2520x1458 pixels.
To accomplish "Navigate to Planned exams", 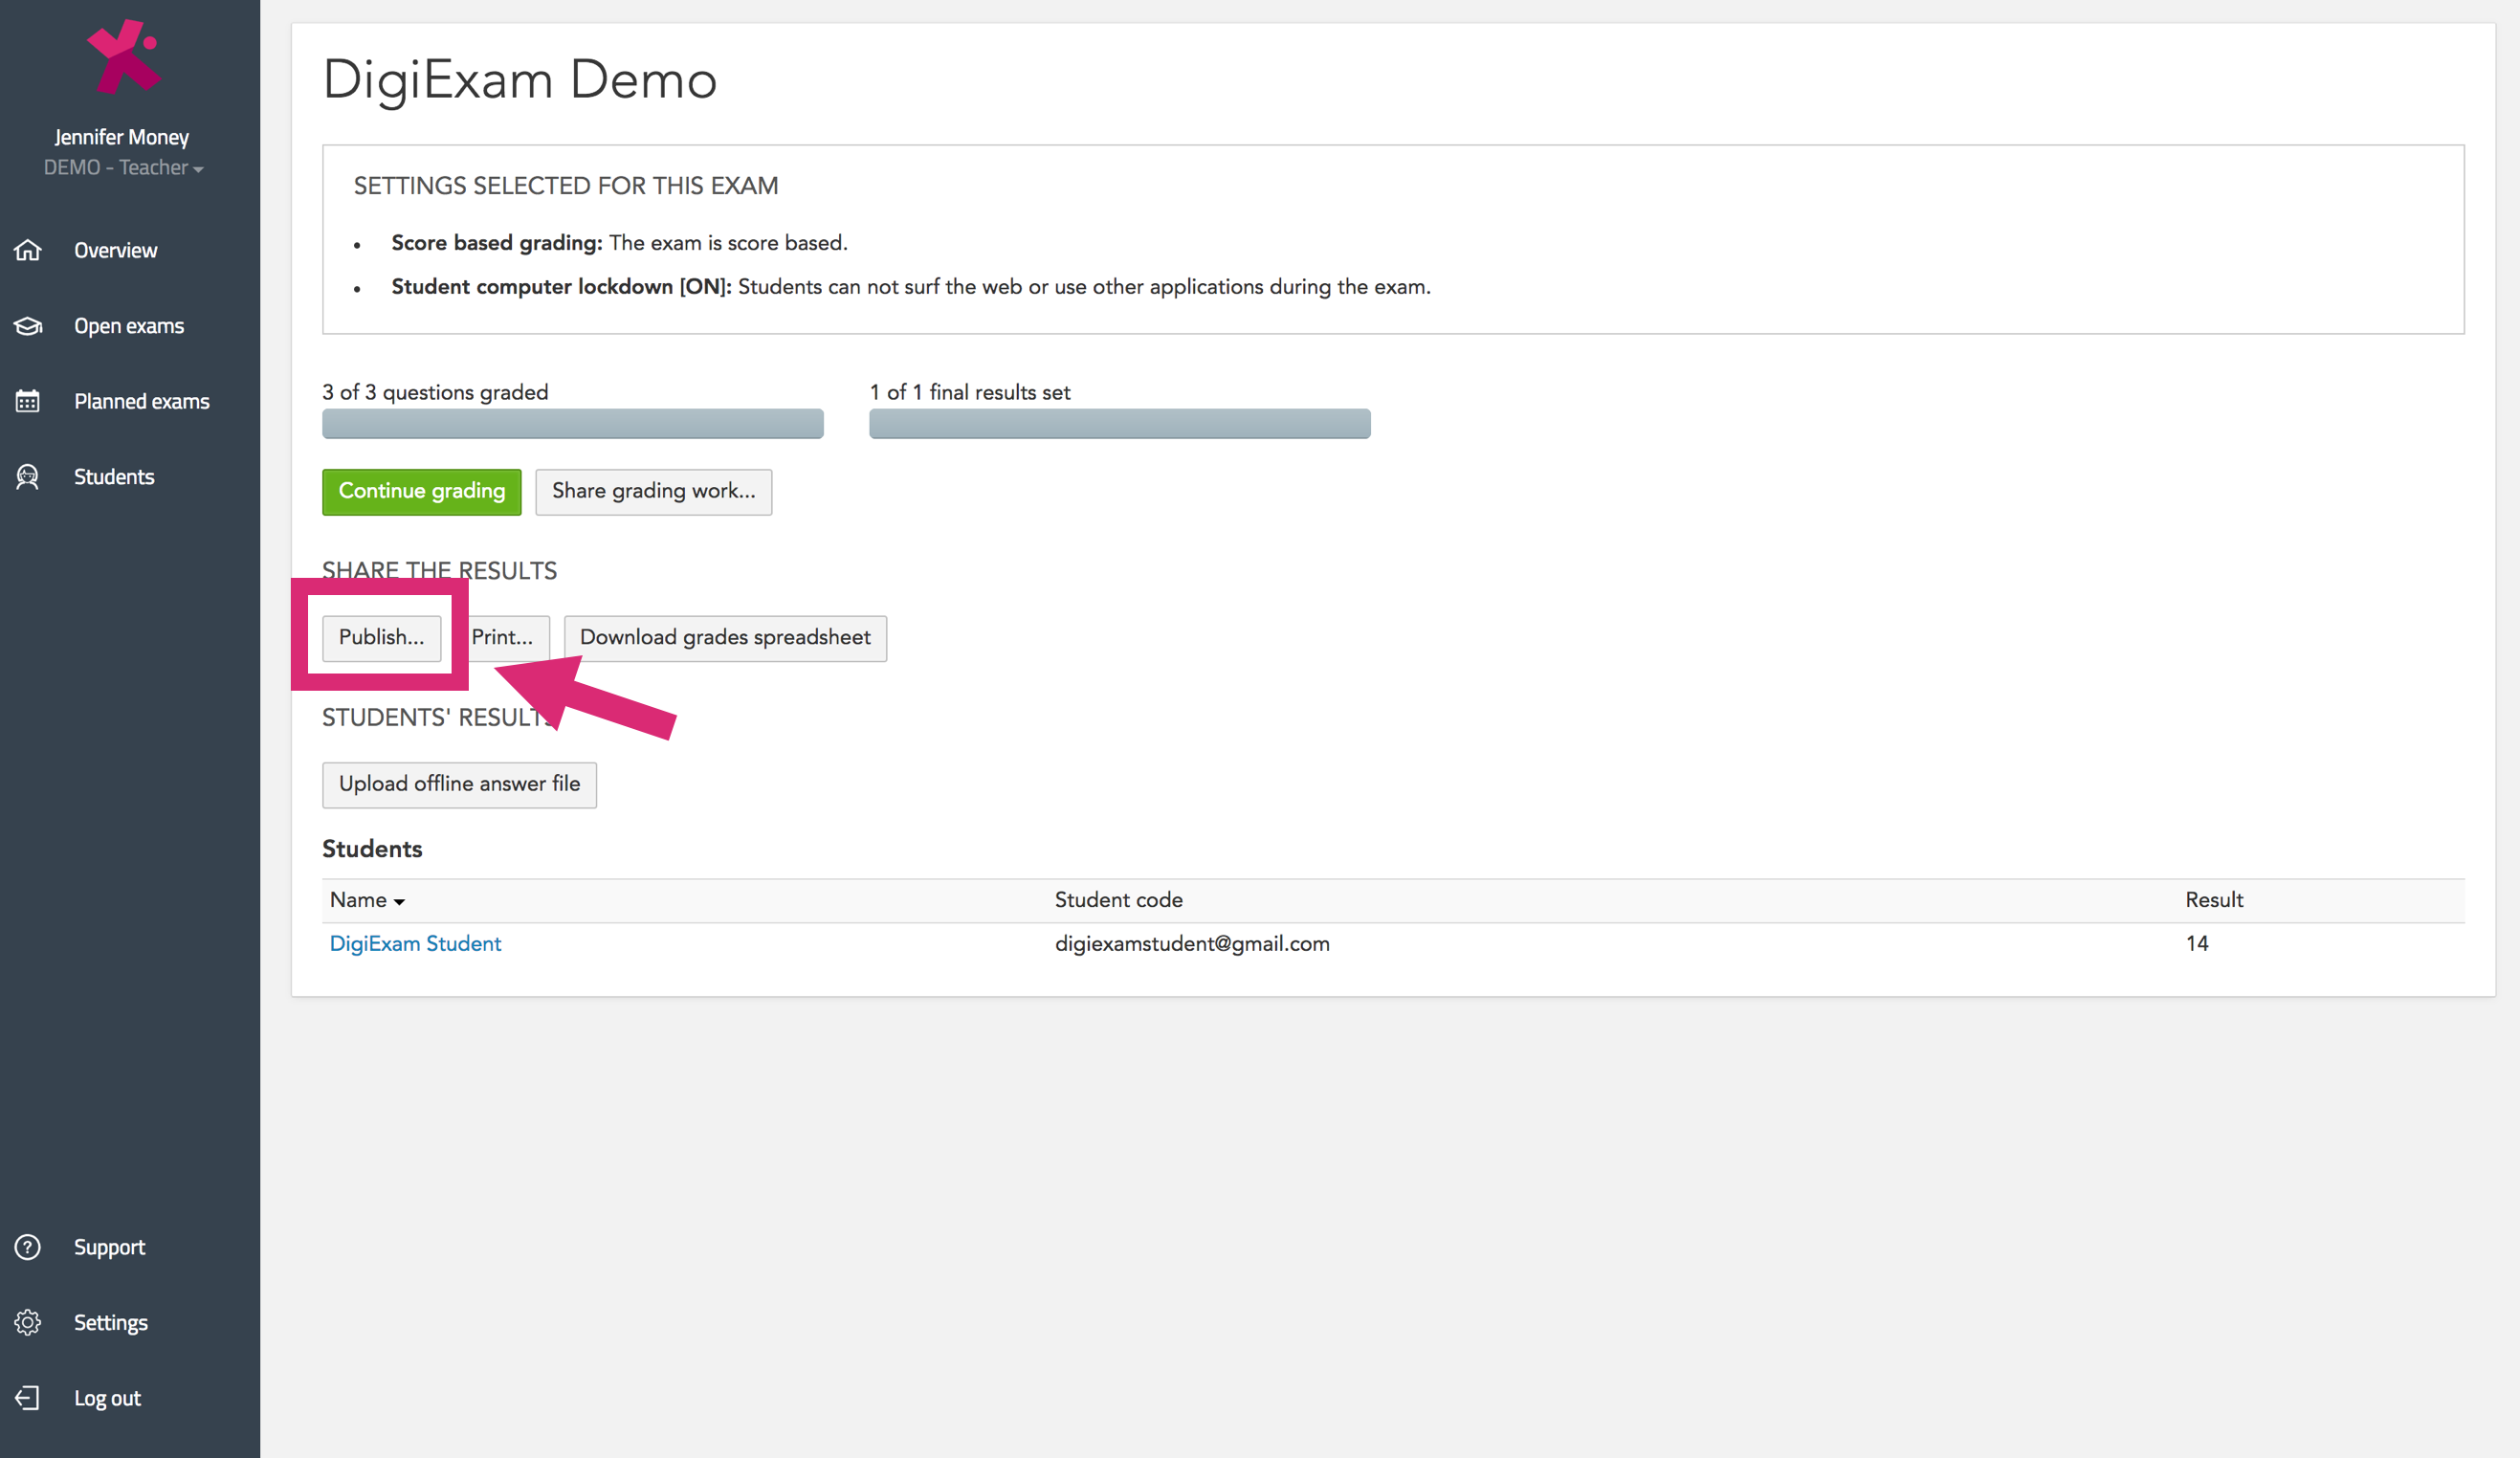I will point(142,401).
